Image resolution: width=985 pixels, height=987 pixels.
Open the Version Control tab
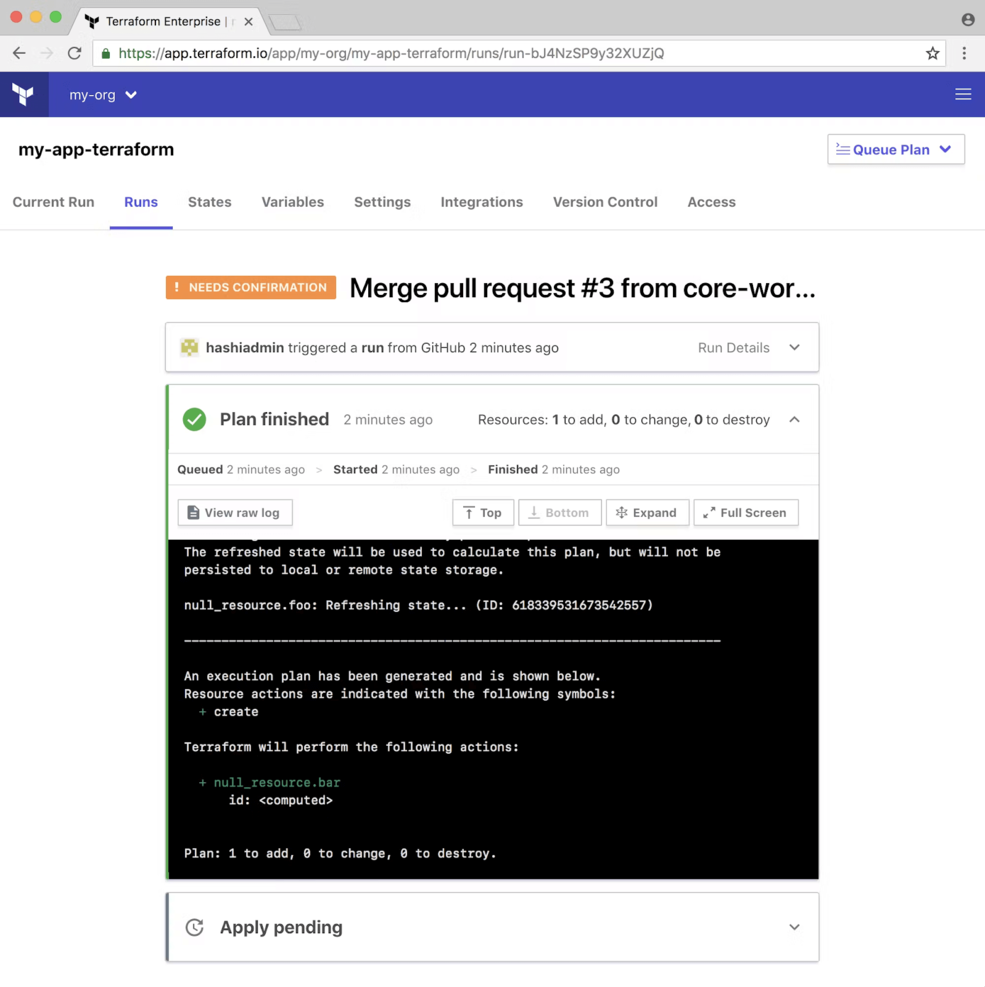pos(604,202)
